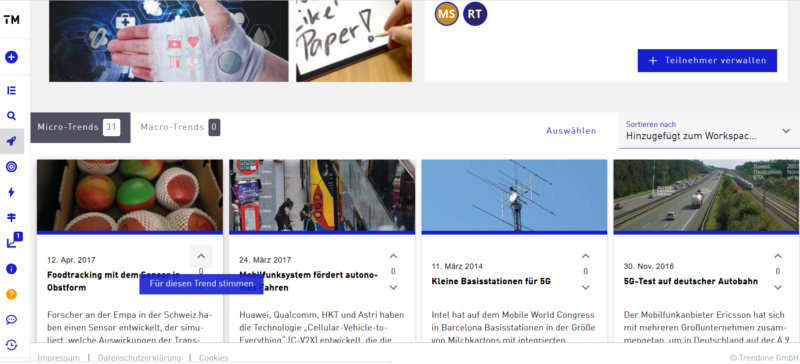Downvote the Mobilfunksystem fördert autonomes Fahren trend
This screenshot has height=364, width=800.
pos(393,287)
